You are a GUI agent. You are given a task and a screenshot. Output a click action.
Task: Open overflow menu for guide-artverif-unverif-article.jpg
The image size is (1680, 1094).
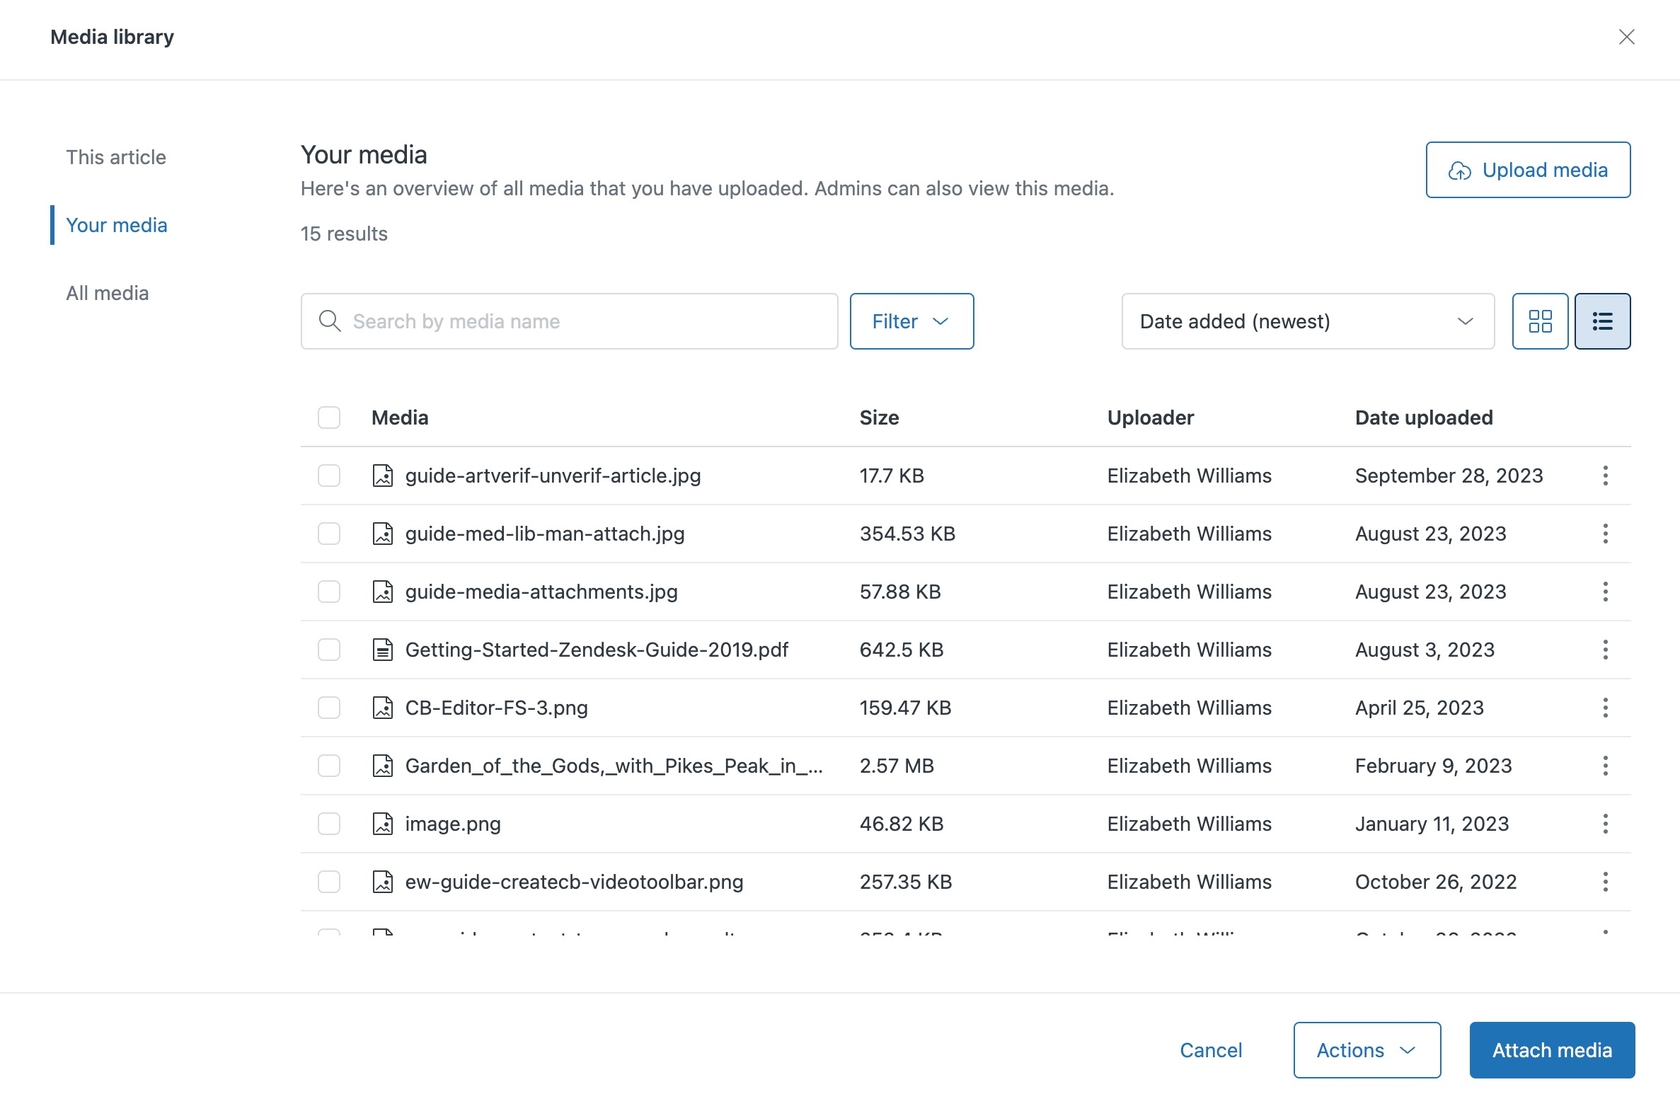point(1604,476)
